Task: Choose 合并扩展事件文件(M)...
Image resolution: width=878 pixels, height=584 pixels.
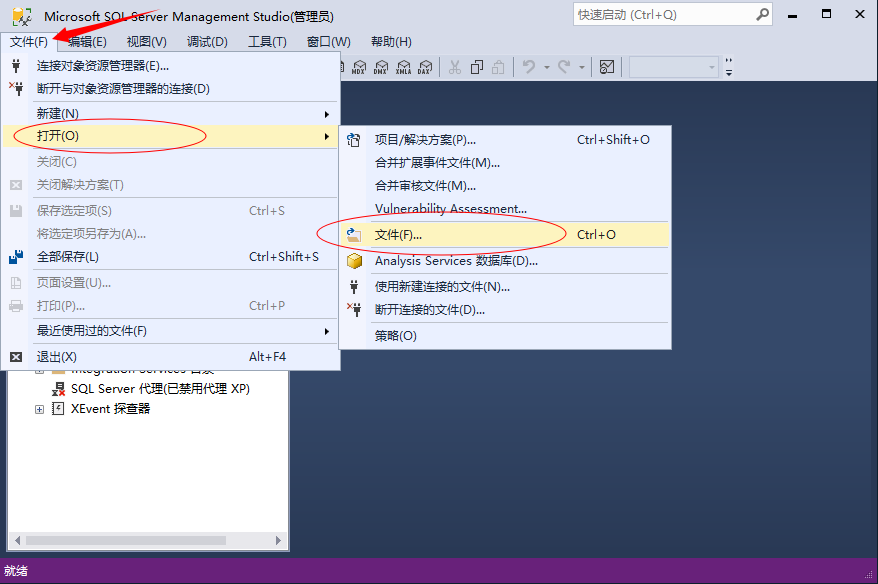Action: 505,163
